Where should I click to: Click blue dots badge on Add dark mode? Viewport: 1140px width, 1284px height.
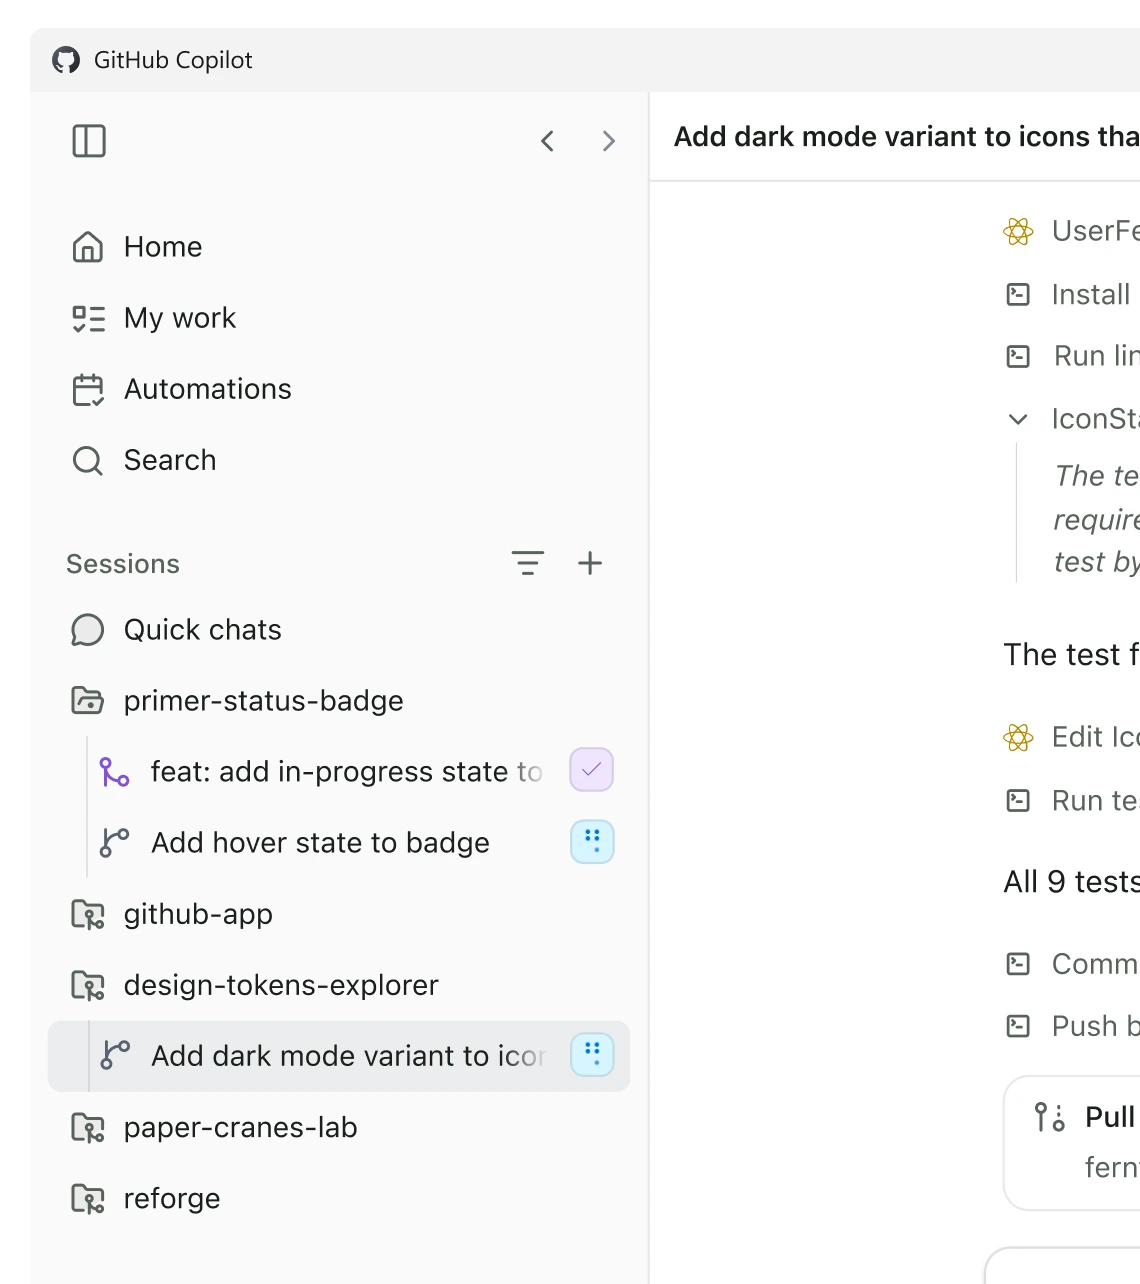coord(592,1055)
